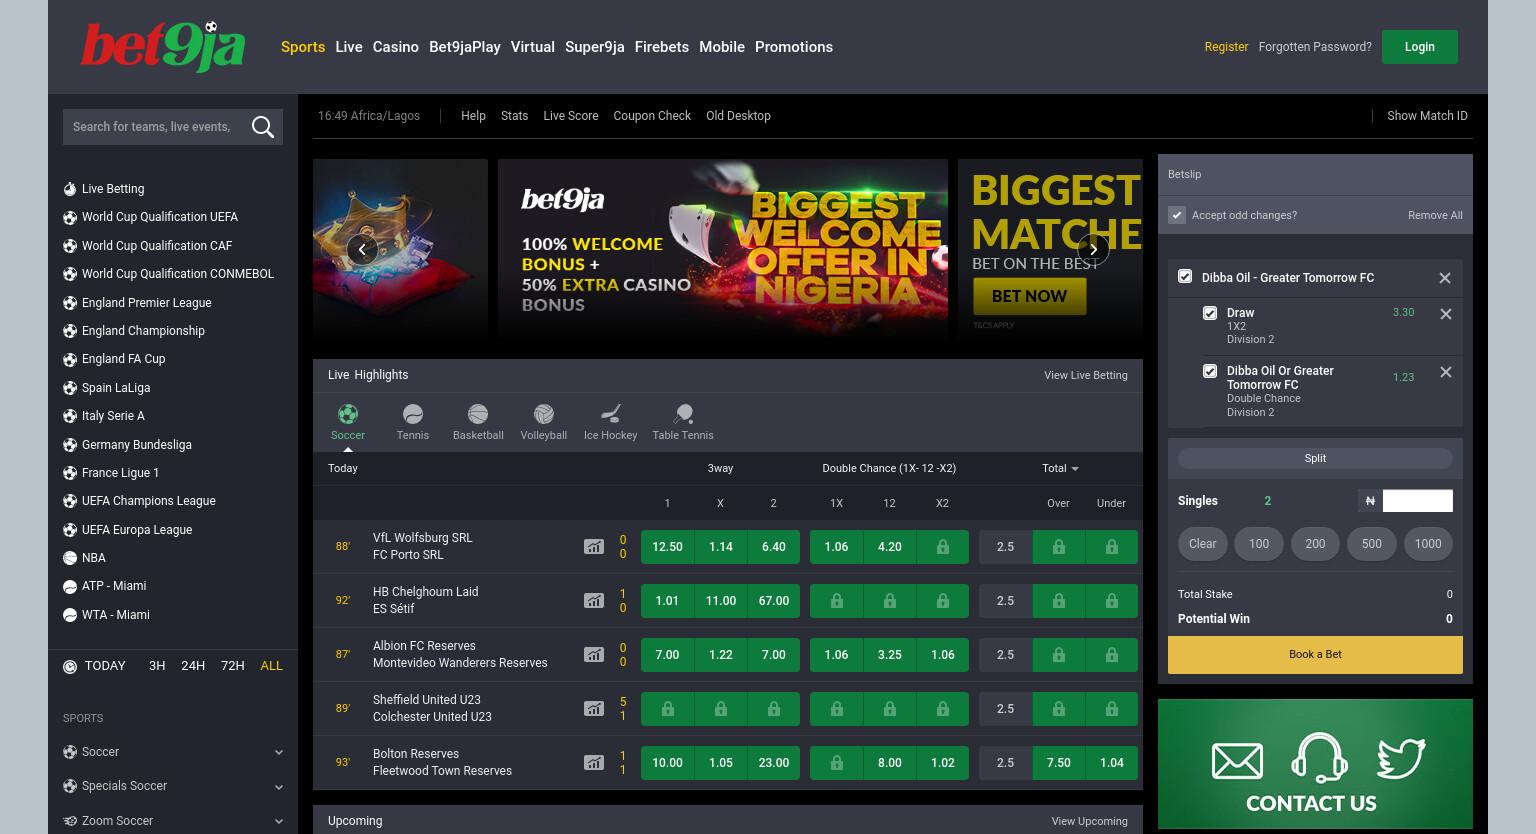Click the Singles stake amount field
The image size is (1536, 834).
tap(1417, 501)
